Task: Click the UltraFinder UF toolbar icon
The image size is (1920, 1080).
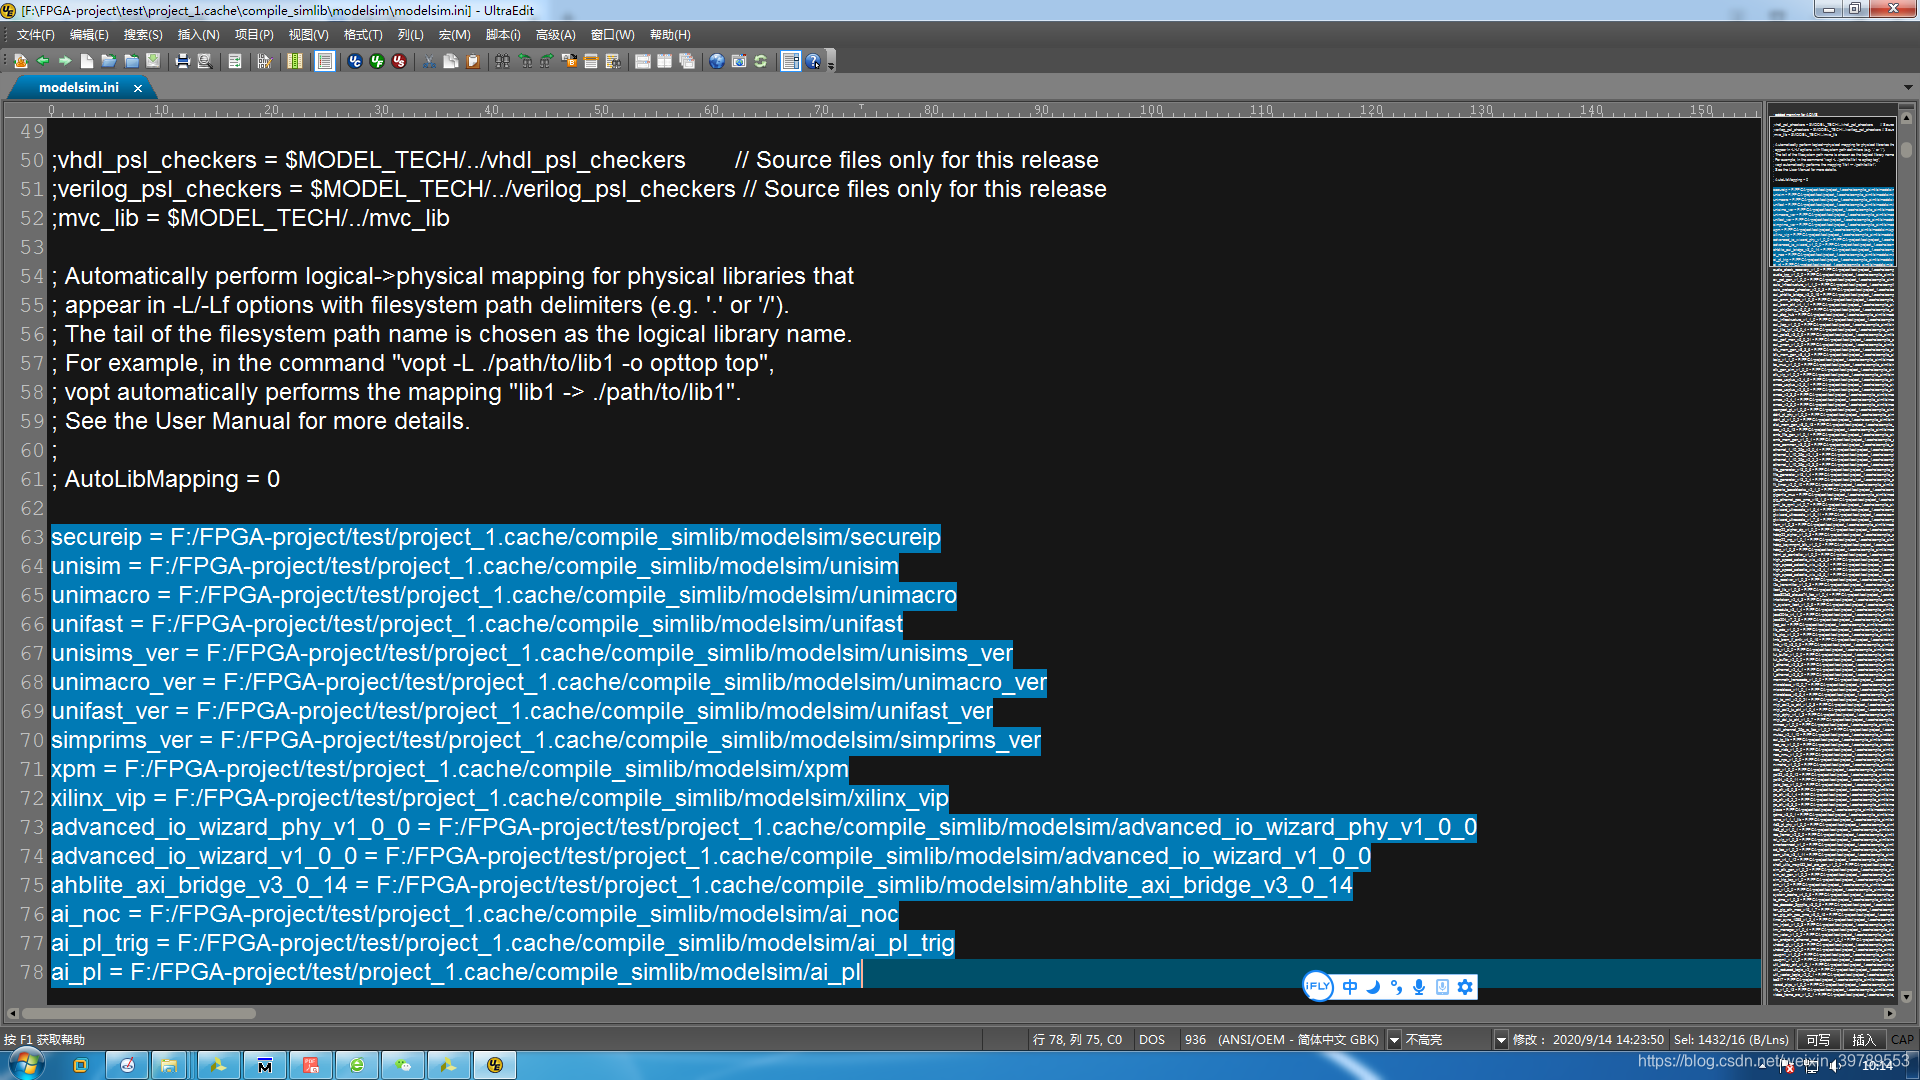Action: [x=376, y=61]
